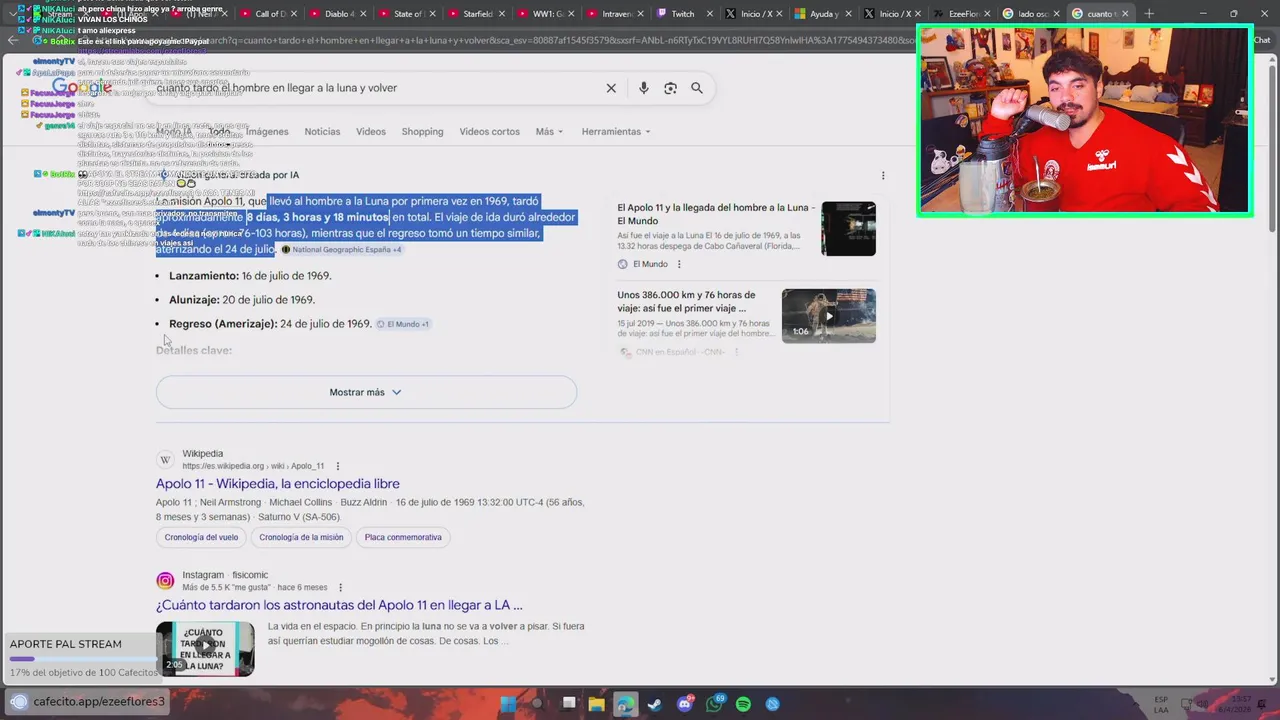1280x720 pixels.
Task: Open the Más dropdown in search filters
Action: pyautogui.click(x=549, y=132)
